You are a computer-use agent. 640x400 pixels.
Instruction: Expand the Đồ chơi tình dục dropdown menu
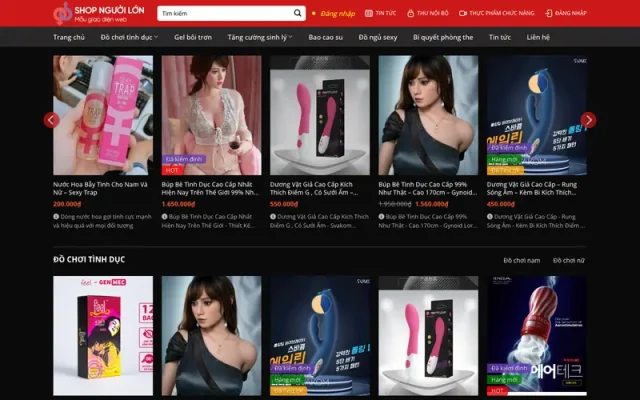[x=129, y=37]
